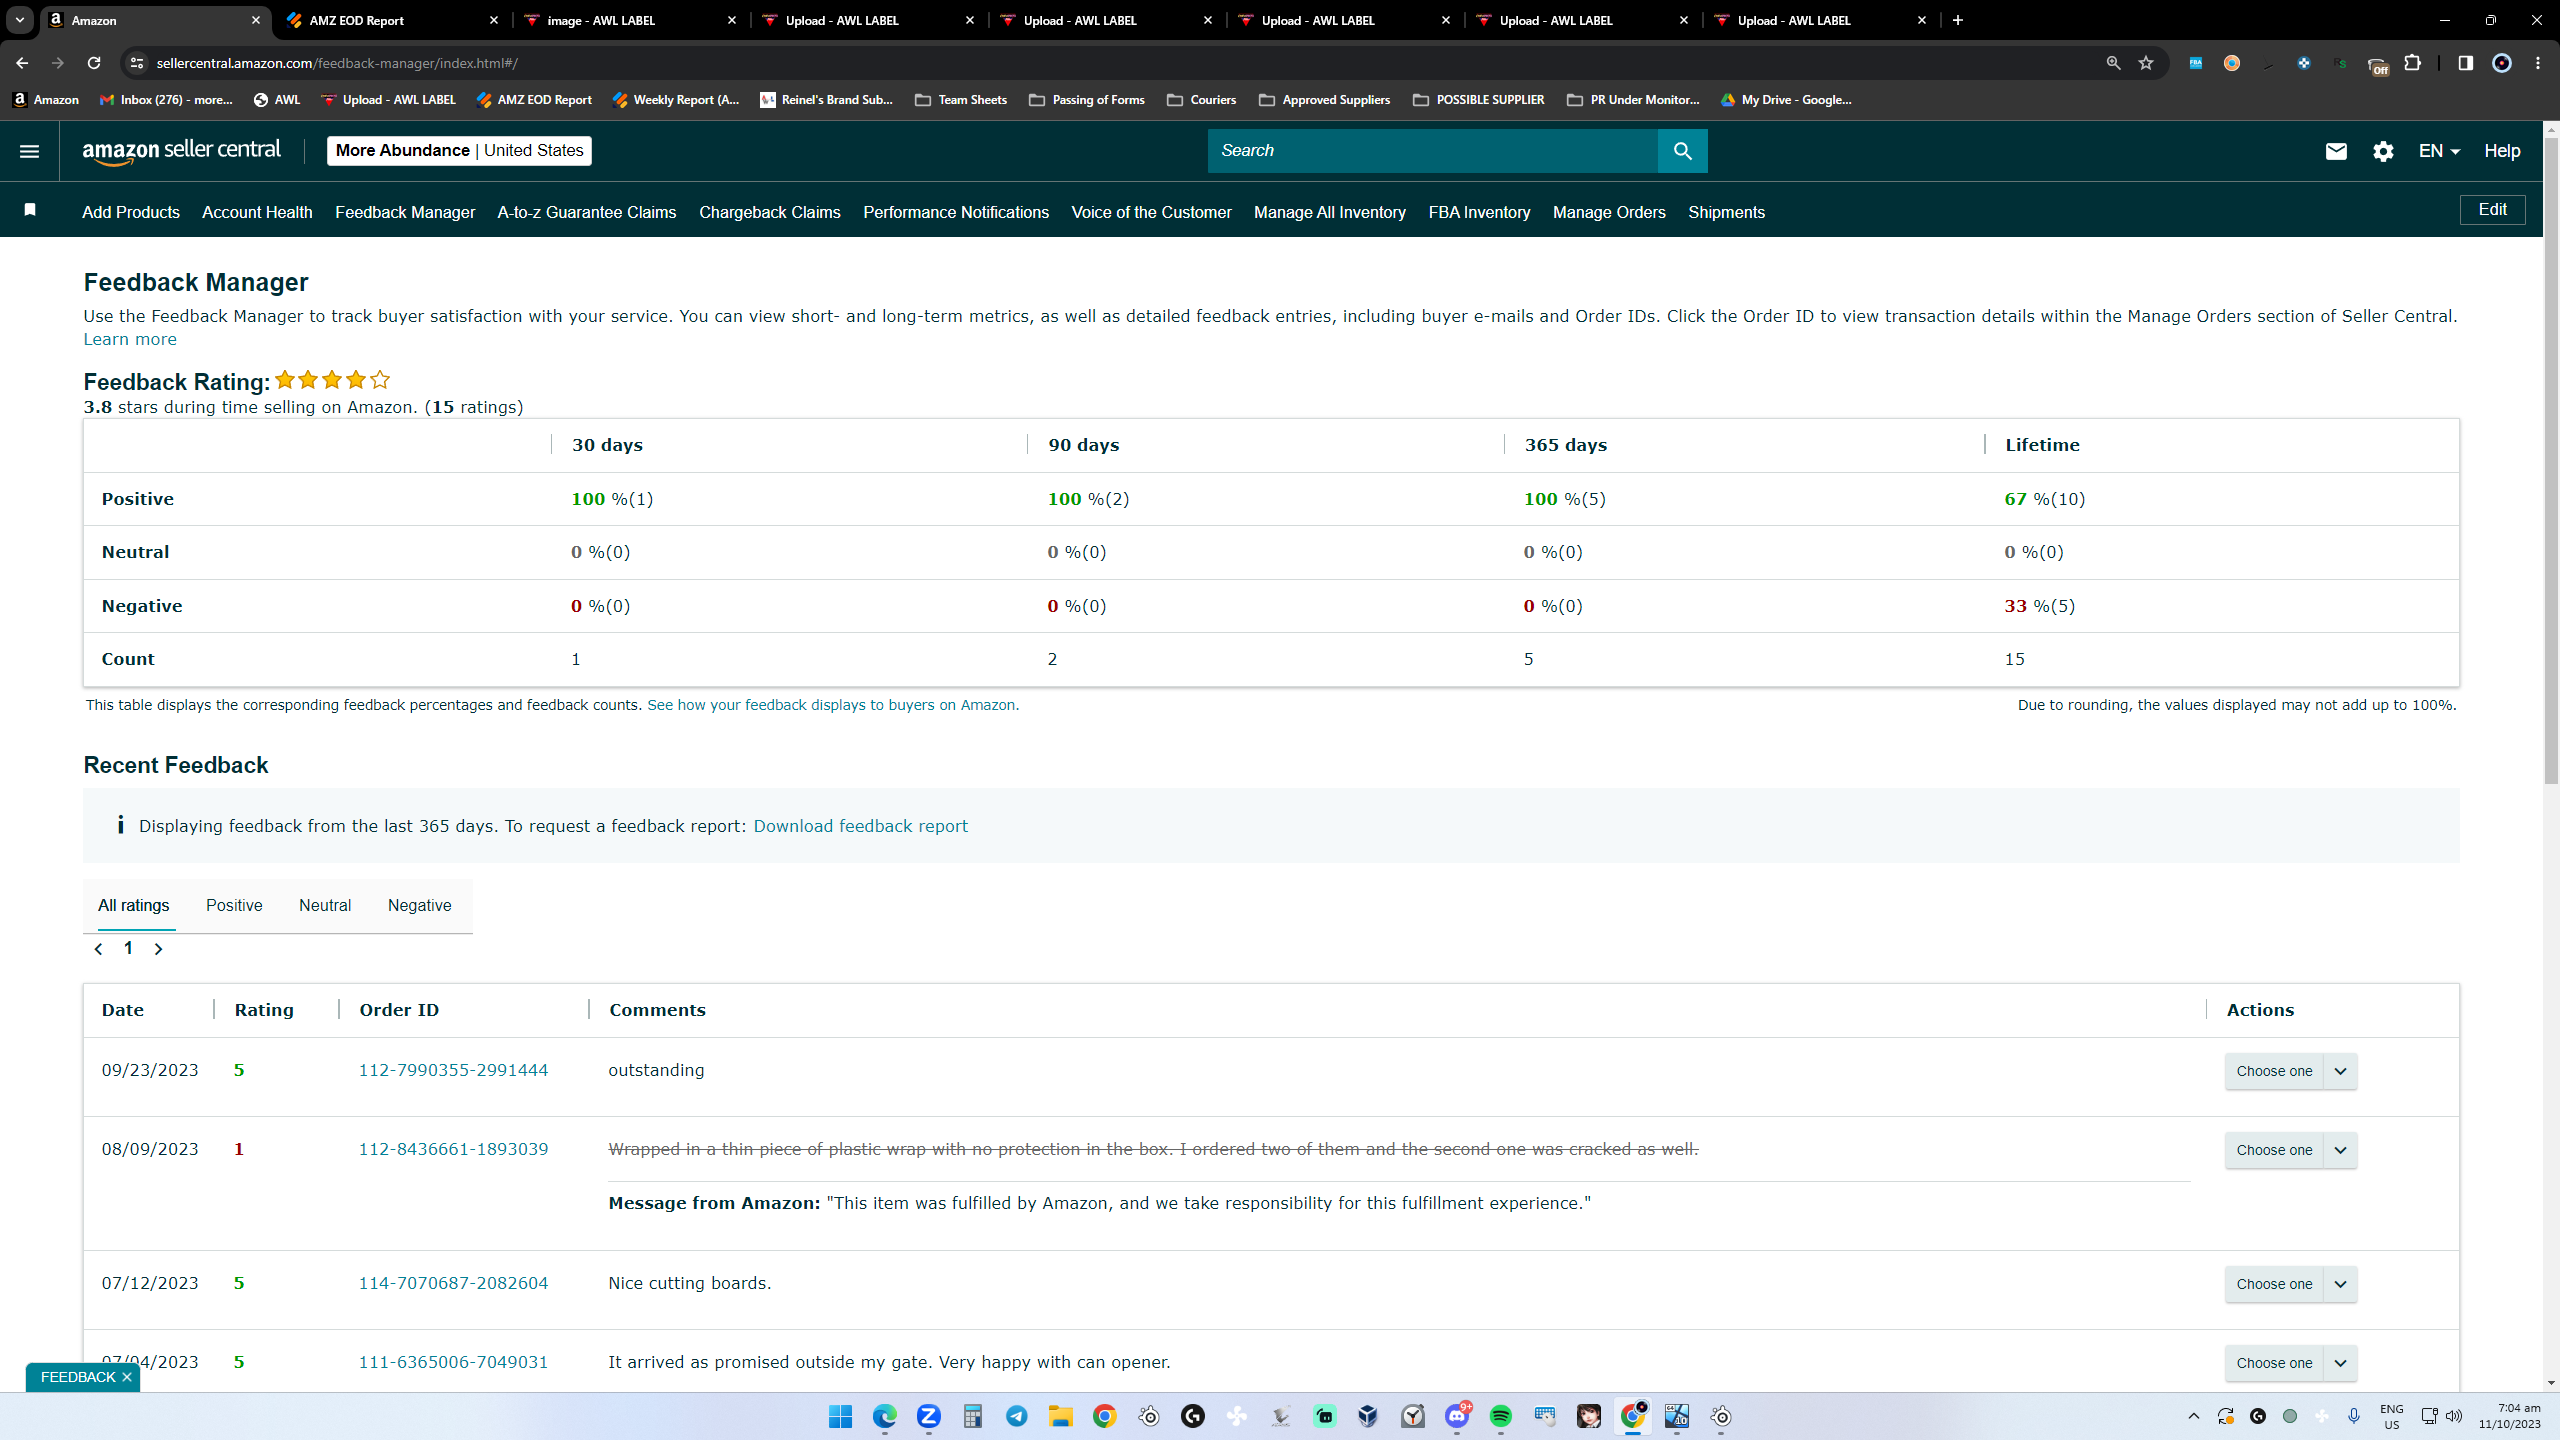The width and height of the screenshot is (2560, 1440).
Task: Click the More Abundance United States account switcher
Action: [459, 151]
